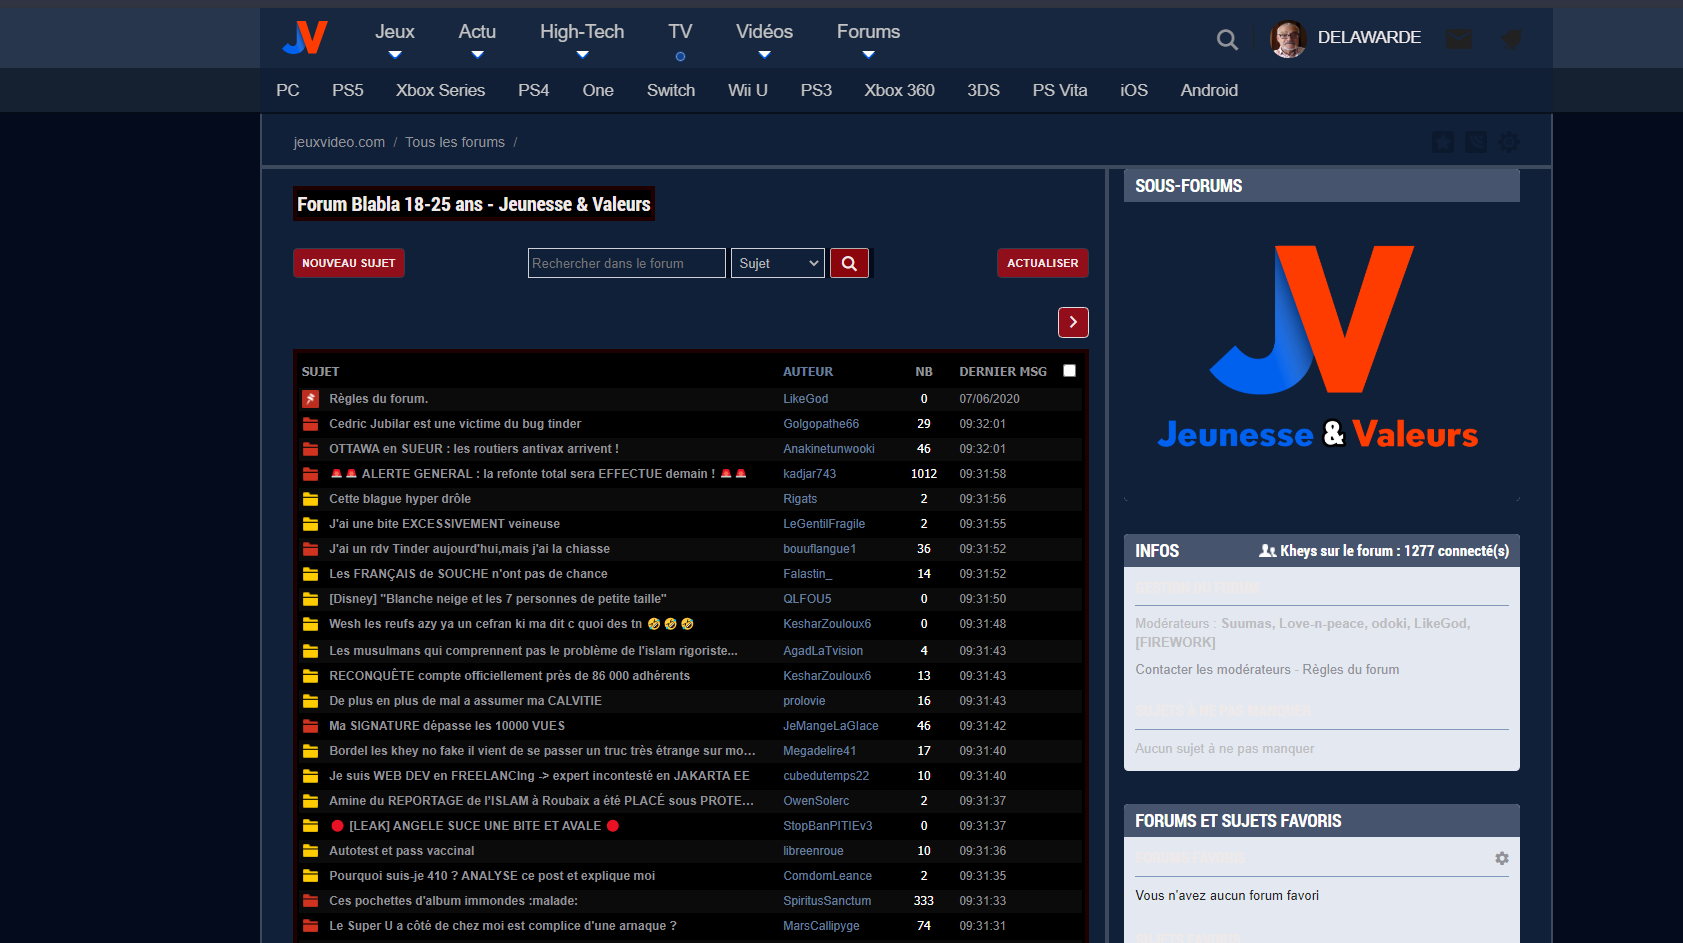Open the Sujet search type dropdown
Viewport: 1683px width, 943px height.
(x=777, y=263)
